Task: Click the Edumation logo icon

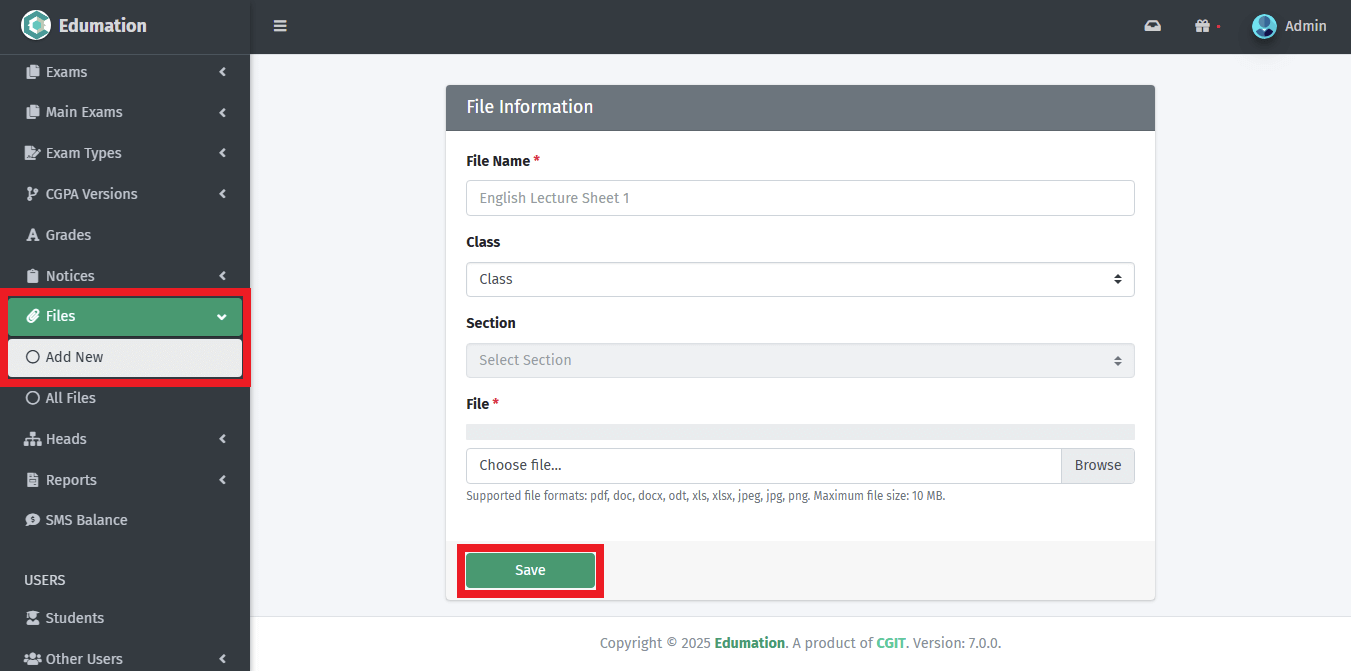Action: [35, 25]
